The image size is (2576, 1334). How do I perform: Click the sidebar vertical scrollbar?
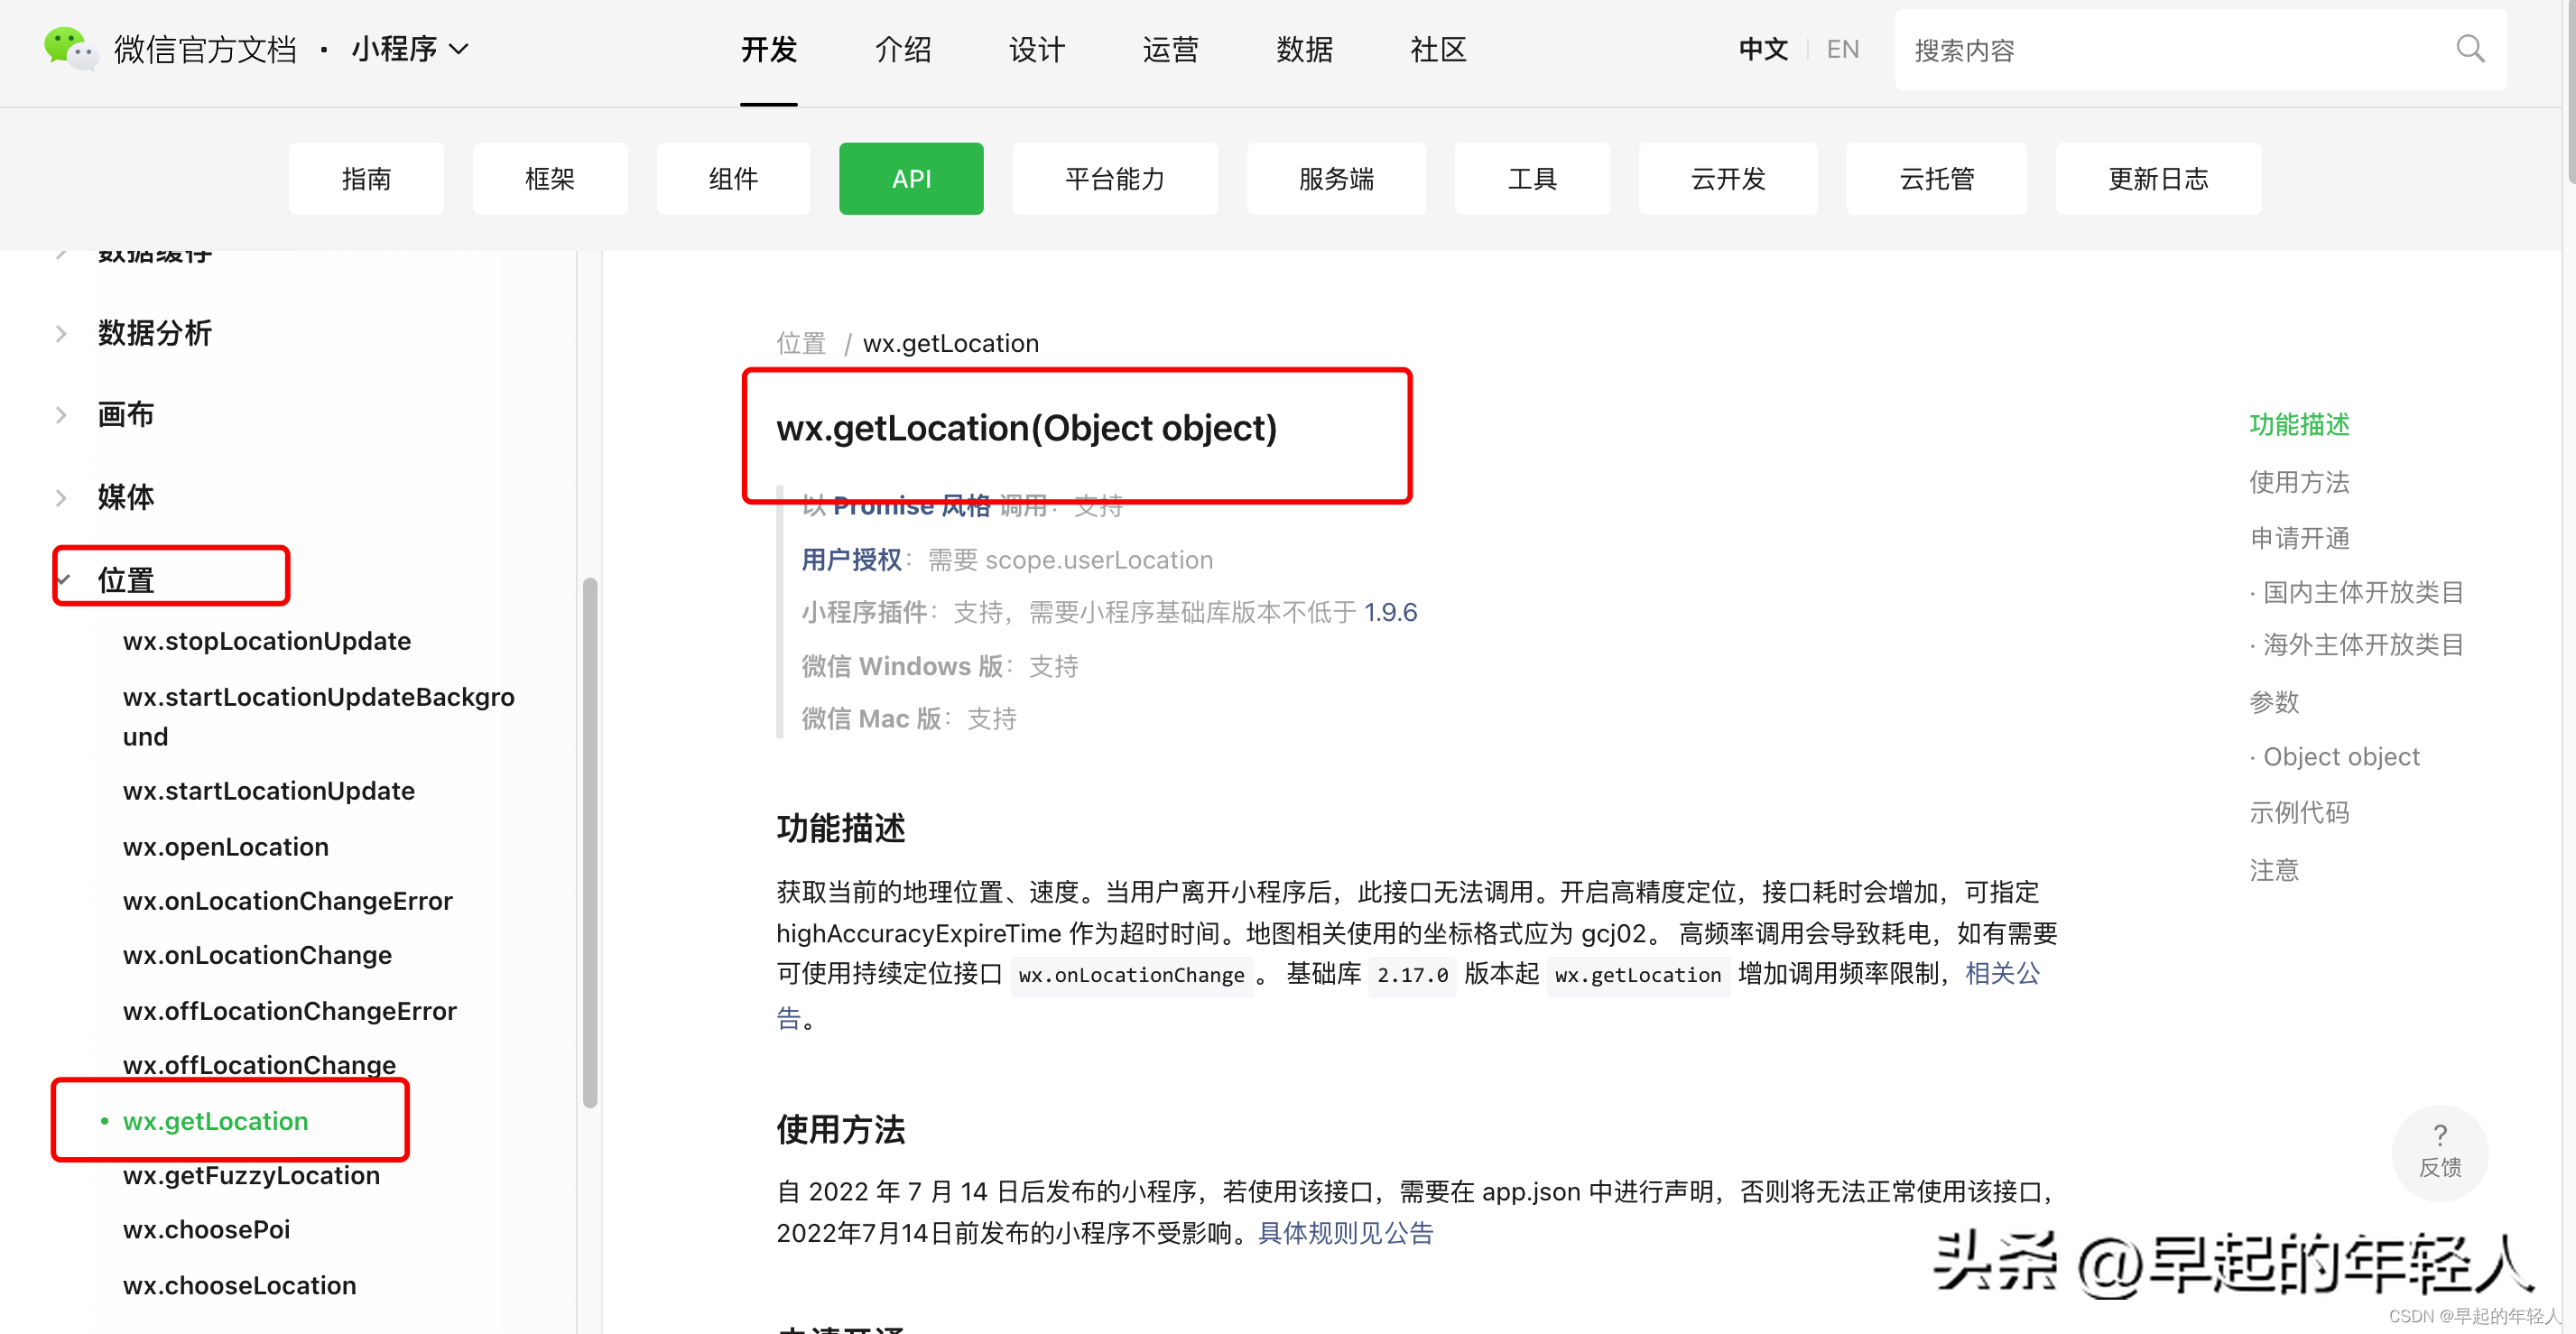point(590,842)
